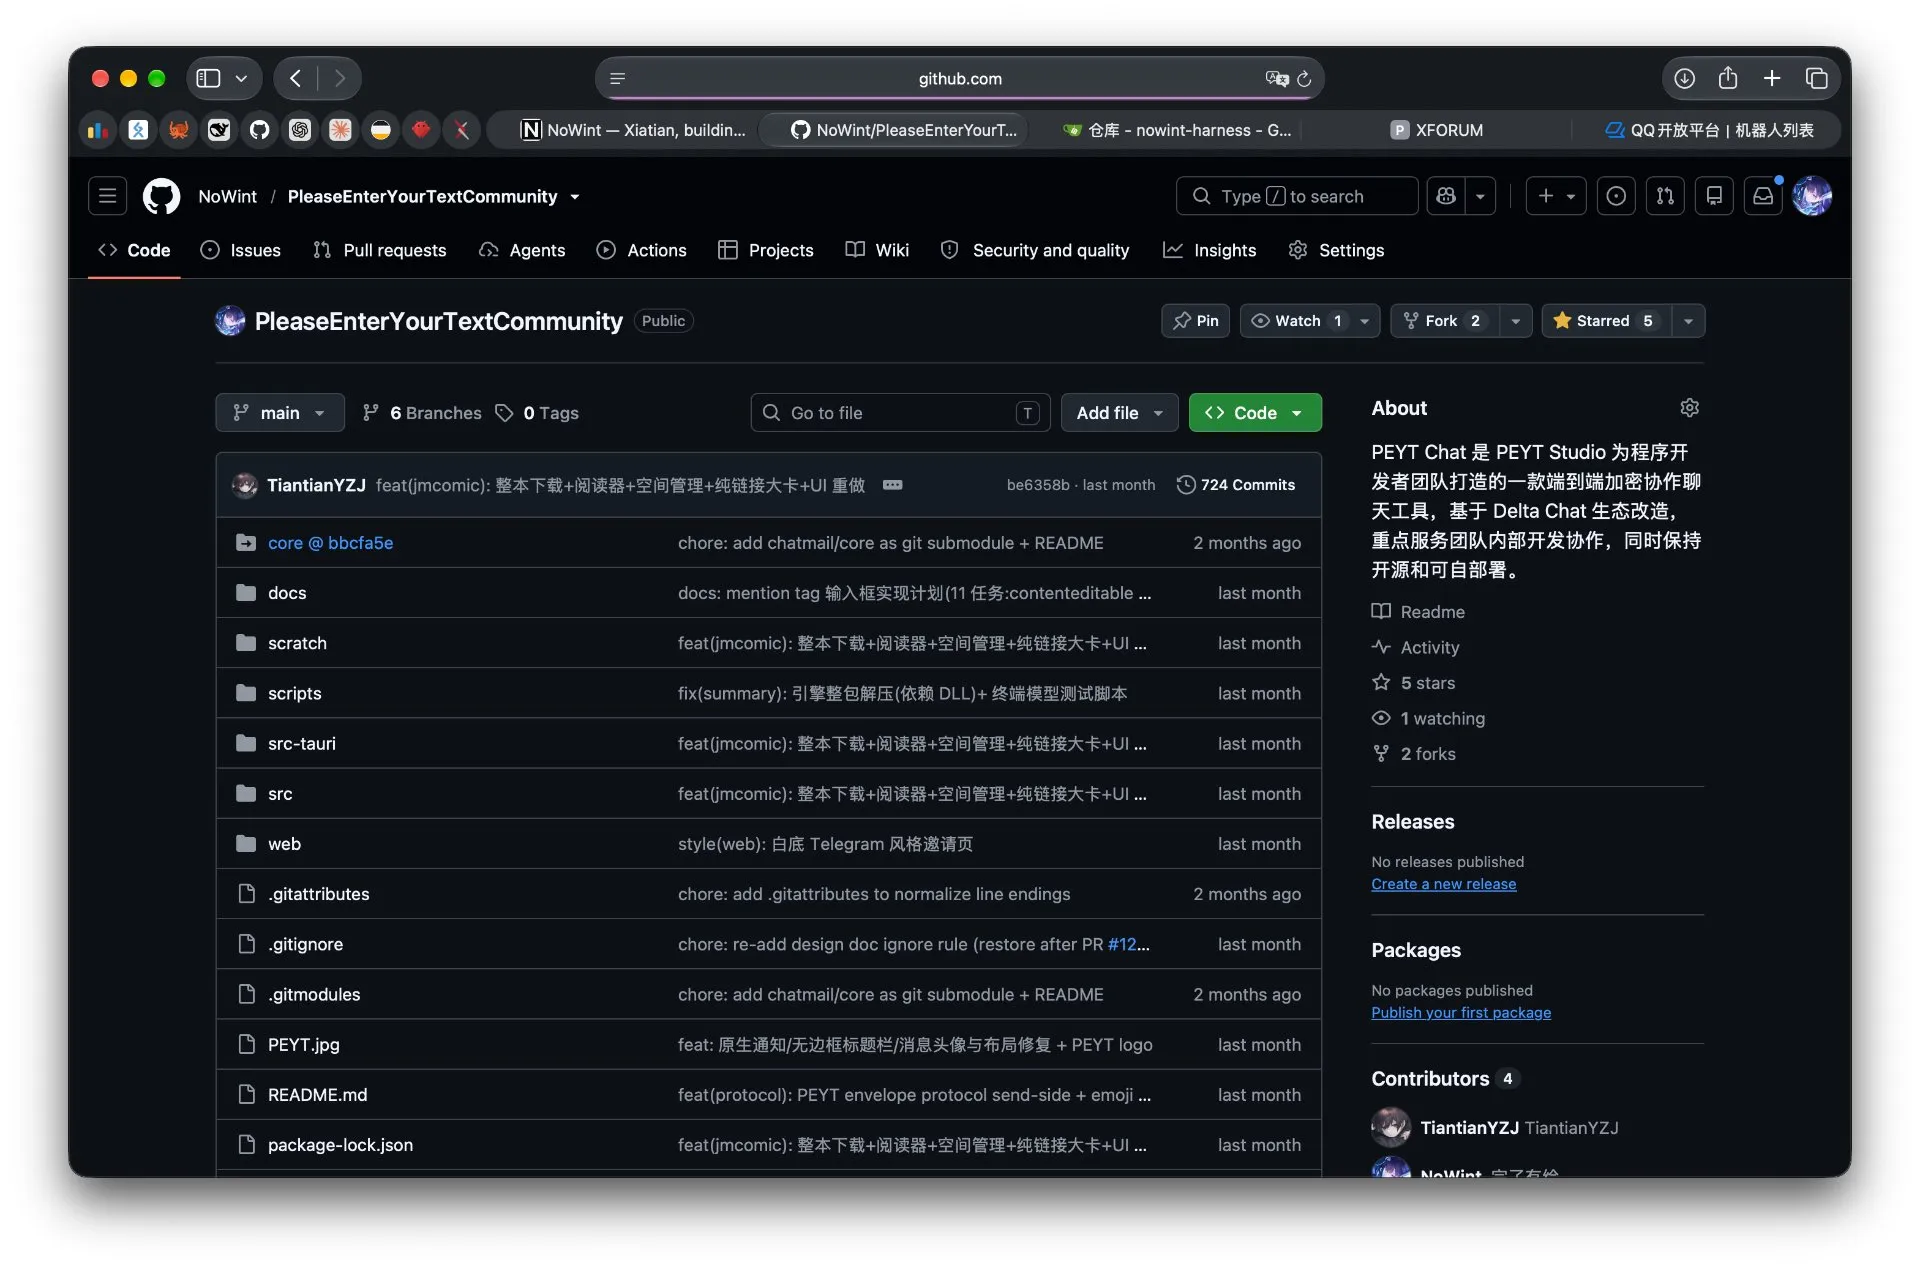Open the global navigation hamburger menu
Screen dimensions: 1920x1268
[107, 196]
